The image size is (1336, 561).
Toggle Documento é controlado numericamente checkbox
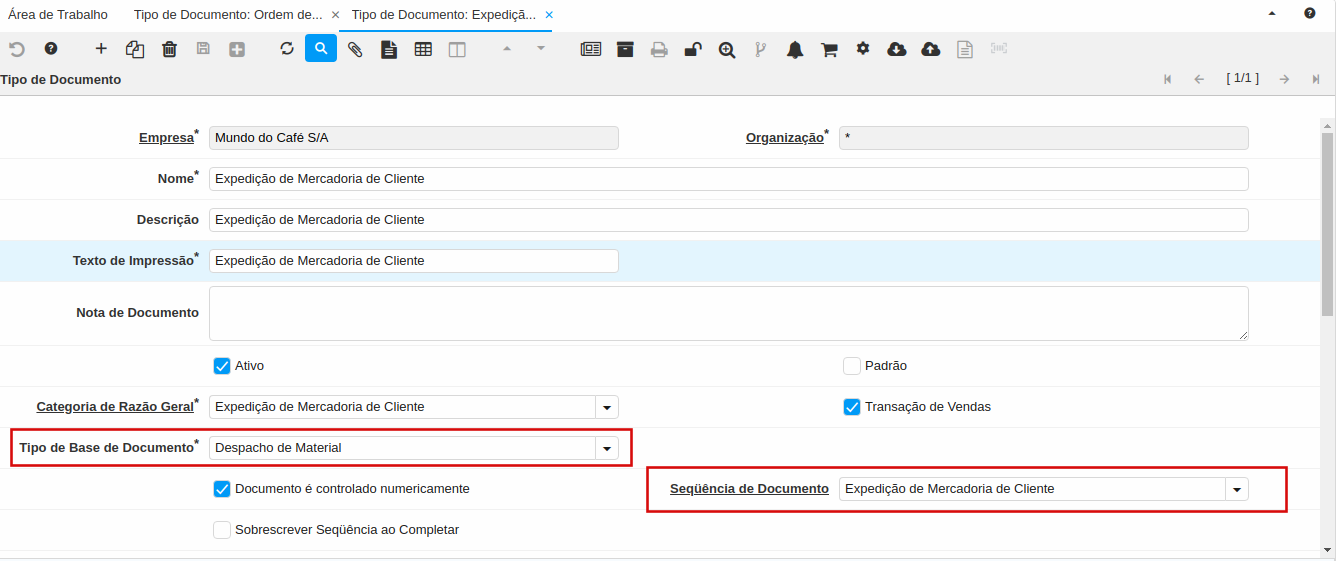tap(222, 489)
